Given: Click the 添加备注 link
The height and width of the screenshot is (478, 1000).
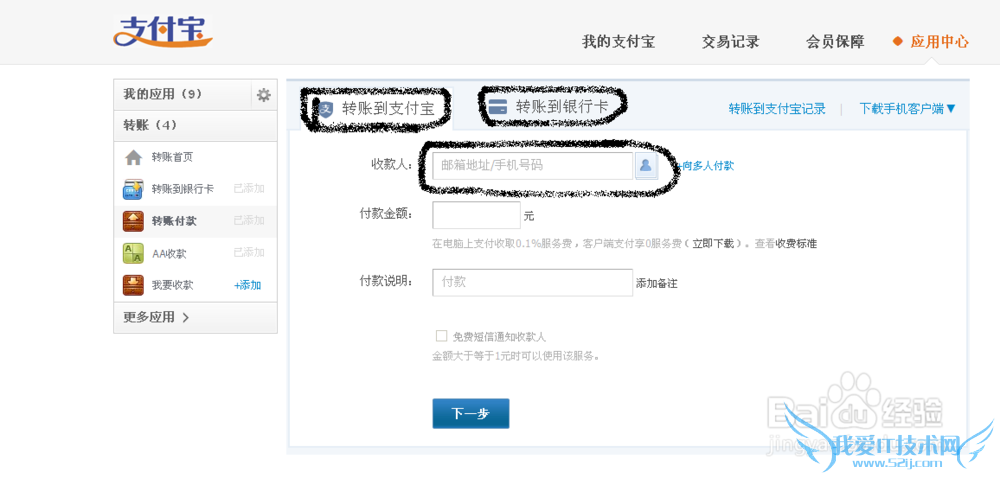Looking at the screenshot, I should pos(656,284).
